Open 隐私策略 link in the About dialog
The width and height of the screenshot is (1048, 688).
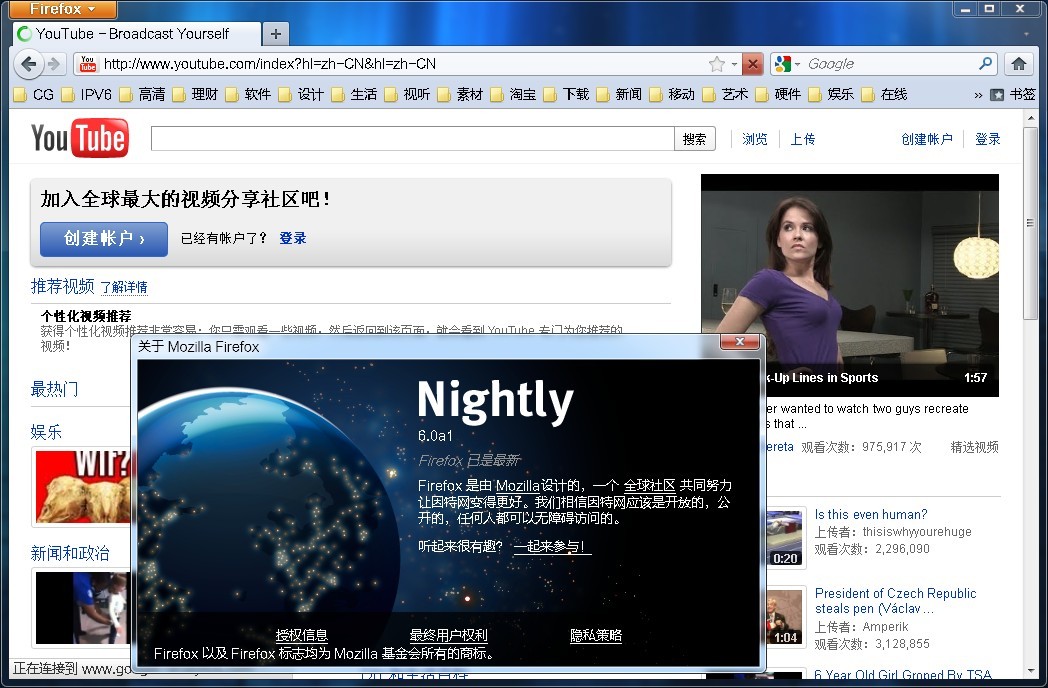pos(596,635)
